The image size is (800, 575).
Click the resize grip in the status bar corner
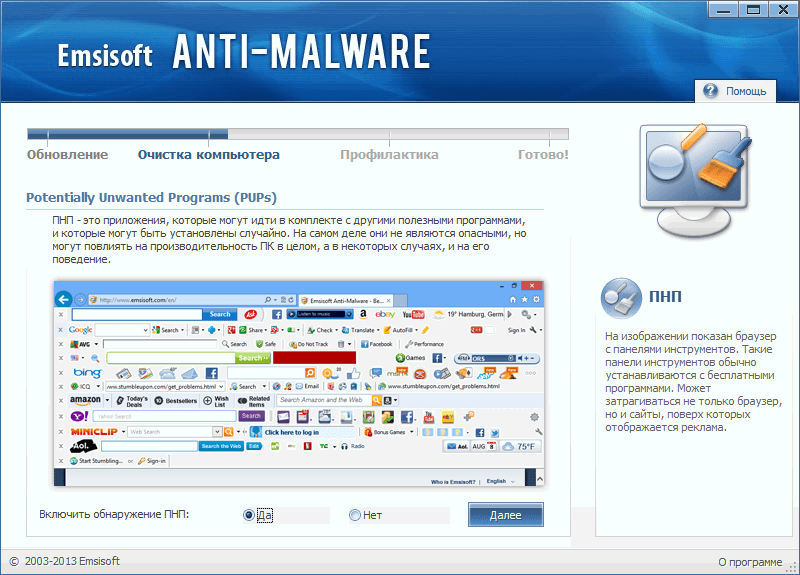click(x=792, y=567)
